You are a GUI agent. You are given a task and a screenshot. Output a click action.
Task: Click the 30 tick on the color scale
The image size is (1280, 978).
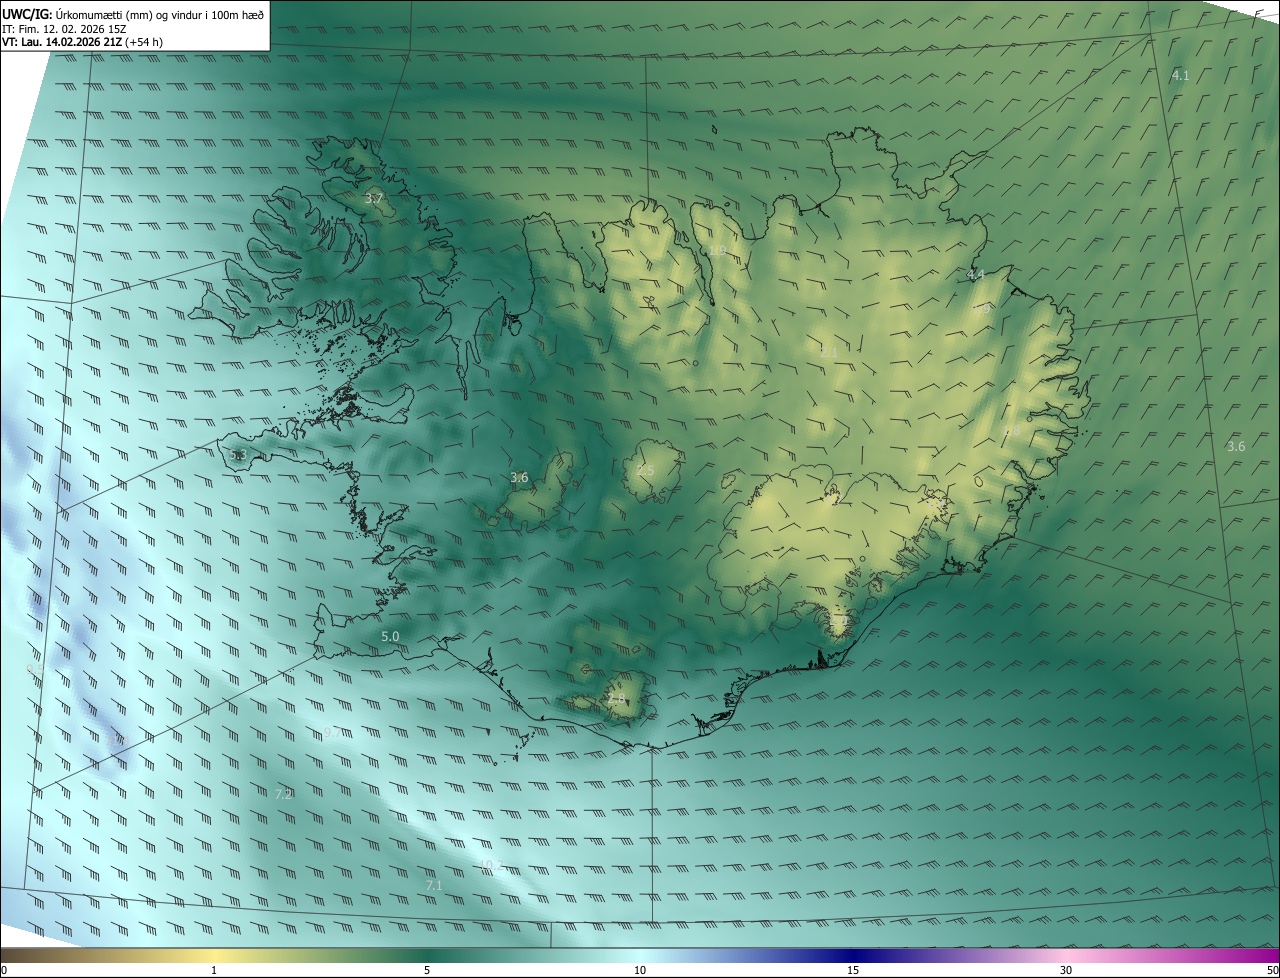tap(1066, 971)
